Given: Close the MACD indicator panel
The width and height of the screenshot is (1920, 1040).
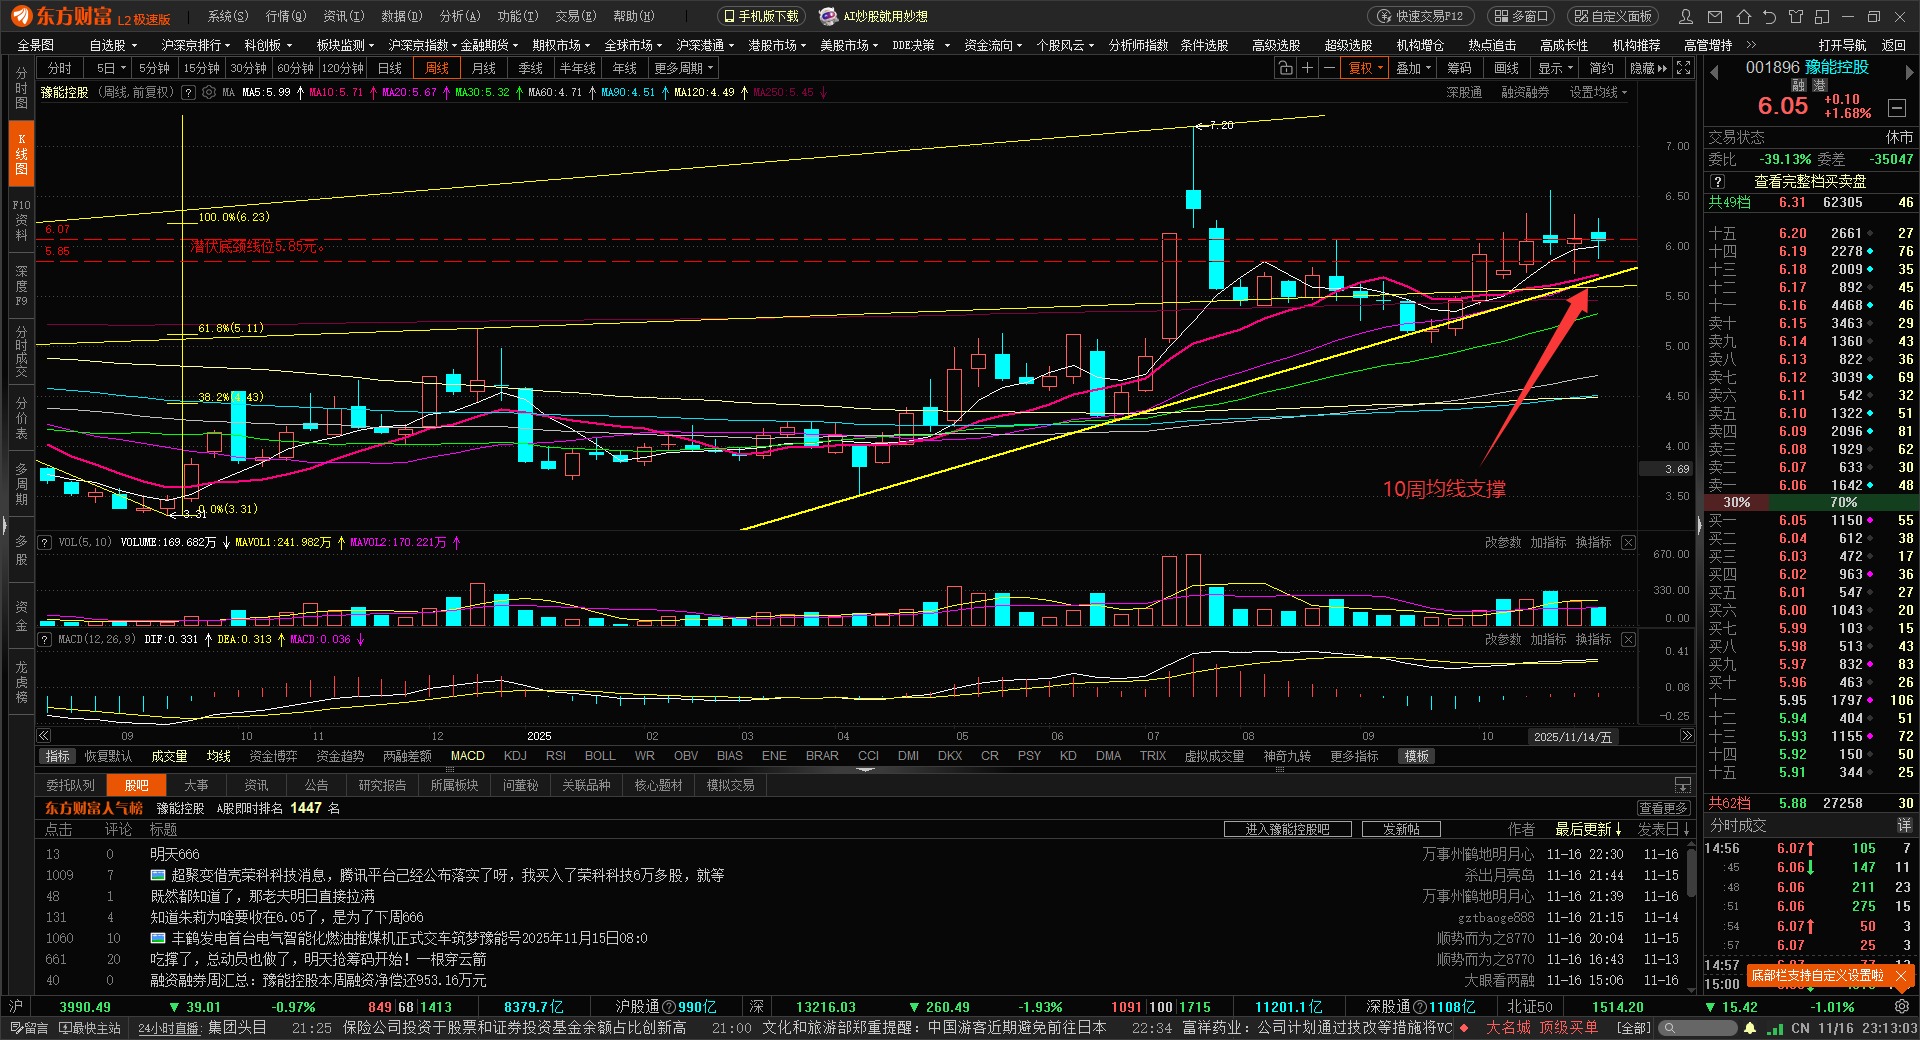Looking at the screenshot, I should coord(1628,639).
